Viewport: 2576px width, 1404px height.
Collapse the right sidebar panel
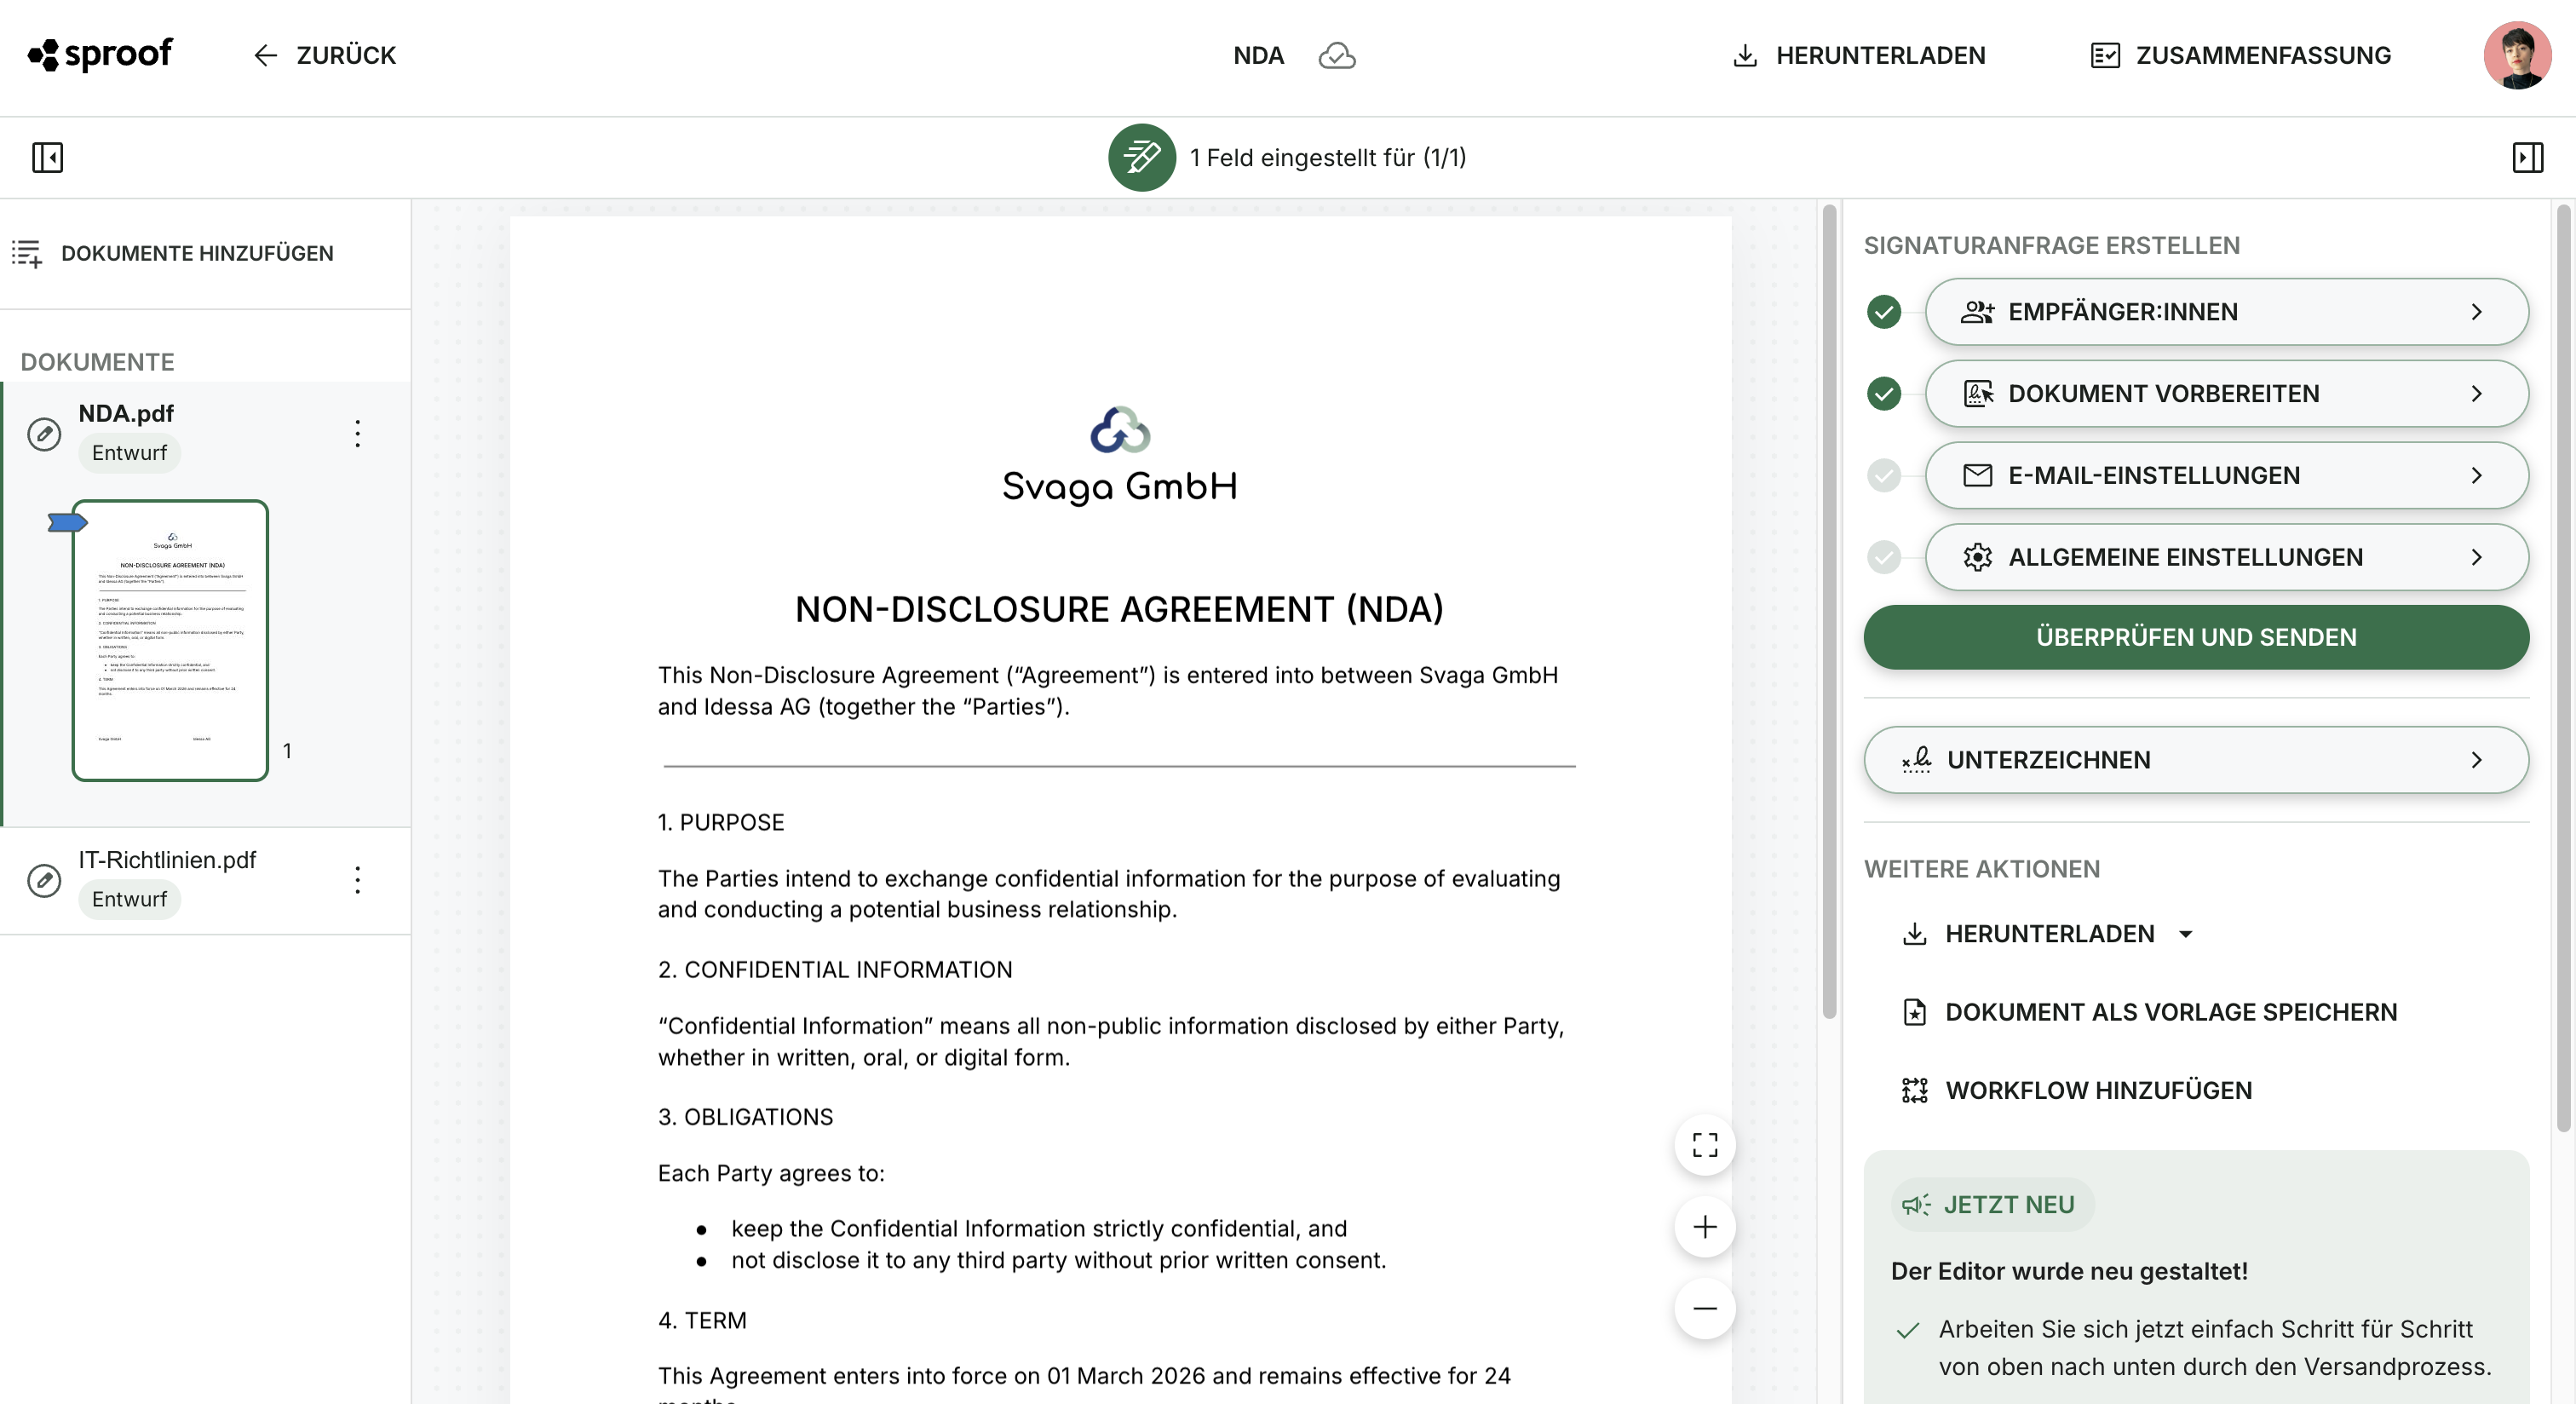2527,157
